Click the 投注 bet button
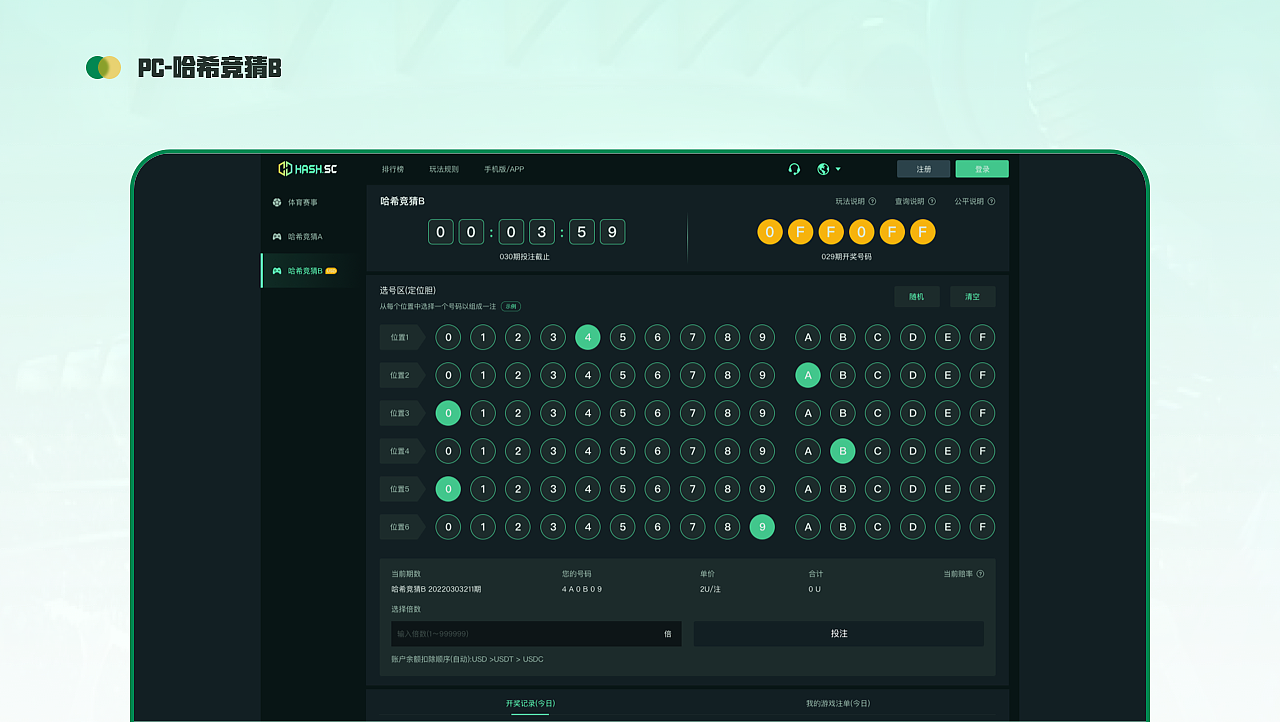 tap(839, 633)
